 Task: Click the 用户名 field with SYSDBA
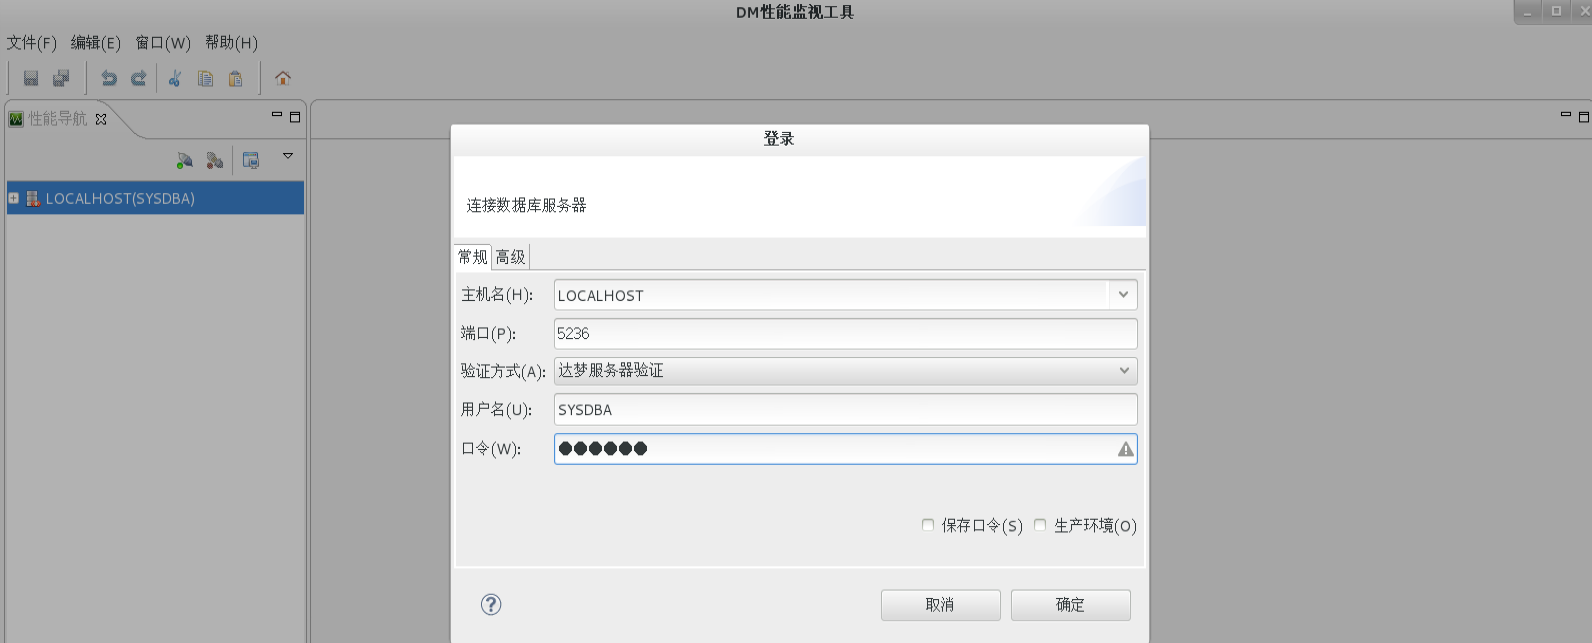point(846,409)
